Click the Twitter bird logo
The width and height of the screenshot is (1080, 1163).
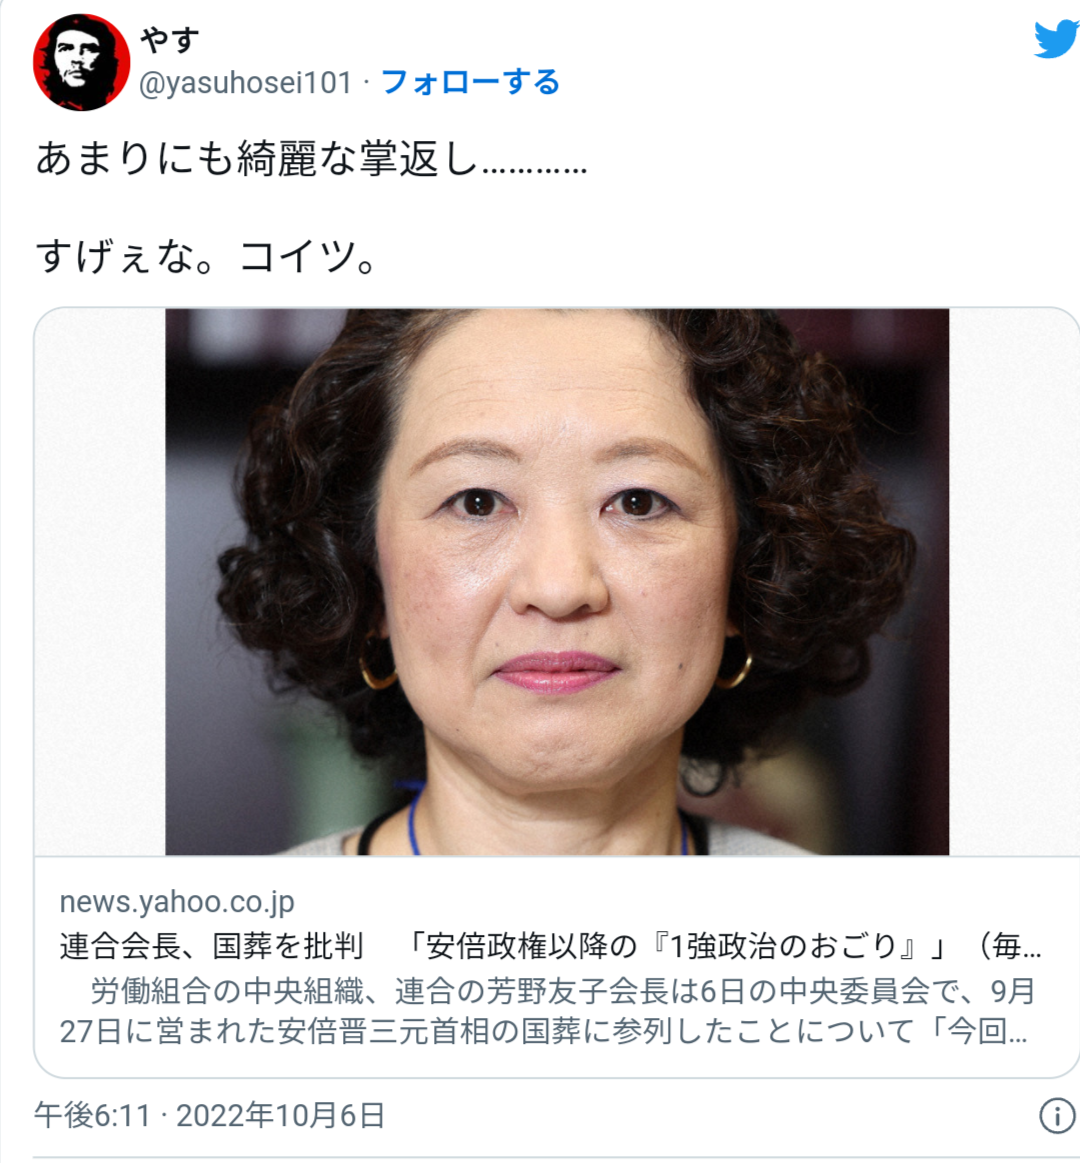click(x=1058, y=39)
